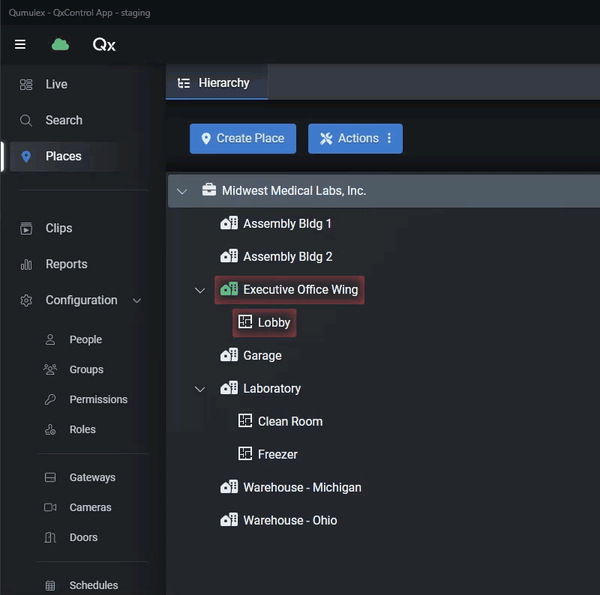600x595 pixels.
Task: Go to the Live menu item
Action: pos(56,84)
